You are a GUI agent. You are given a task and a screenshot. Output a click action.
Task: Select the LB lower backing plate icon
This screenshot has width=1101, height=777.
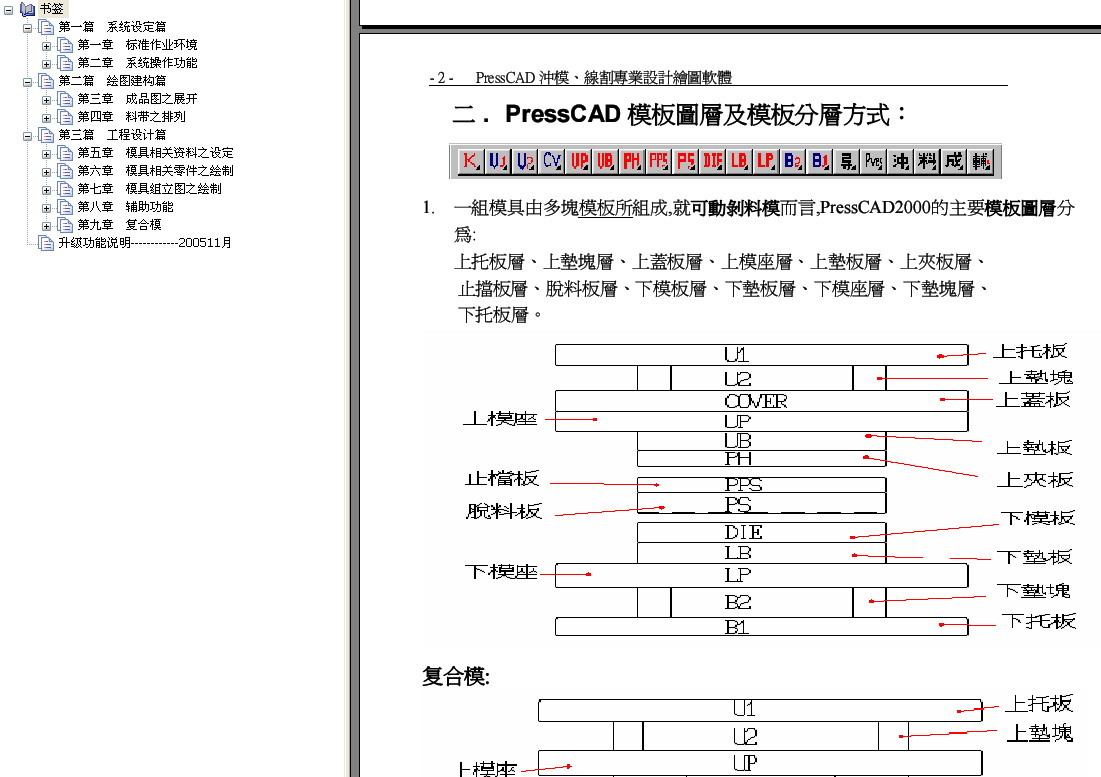click(738, 161)
